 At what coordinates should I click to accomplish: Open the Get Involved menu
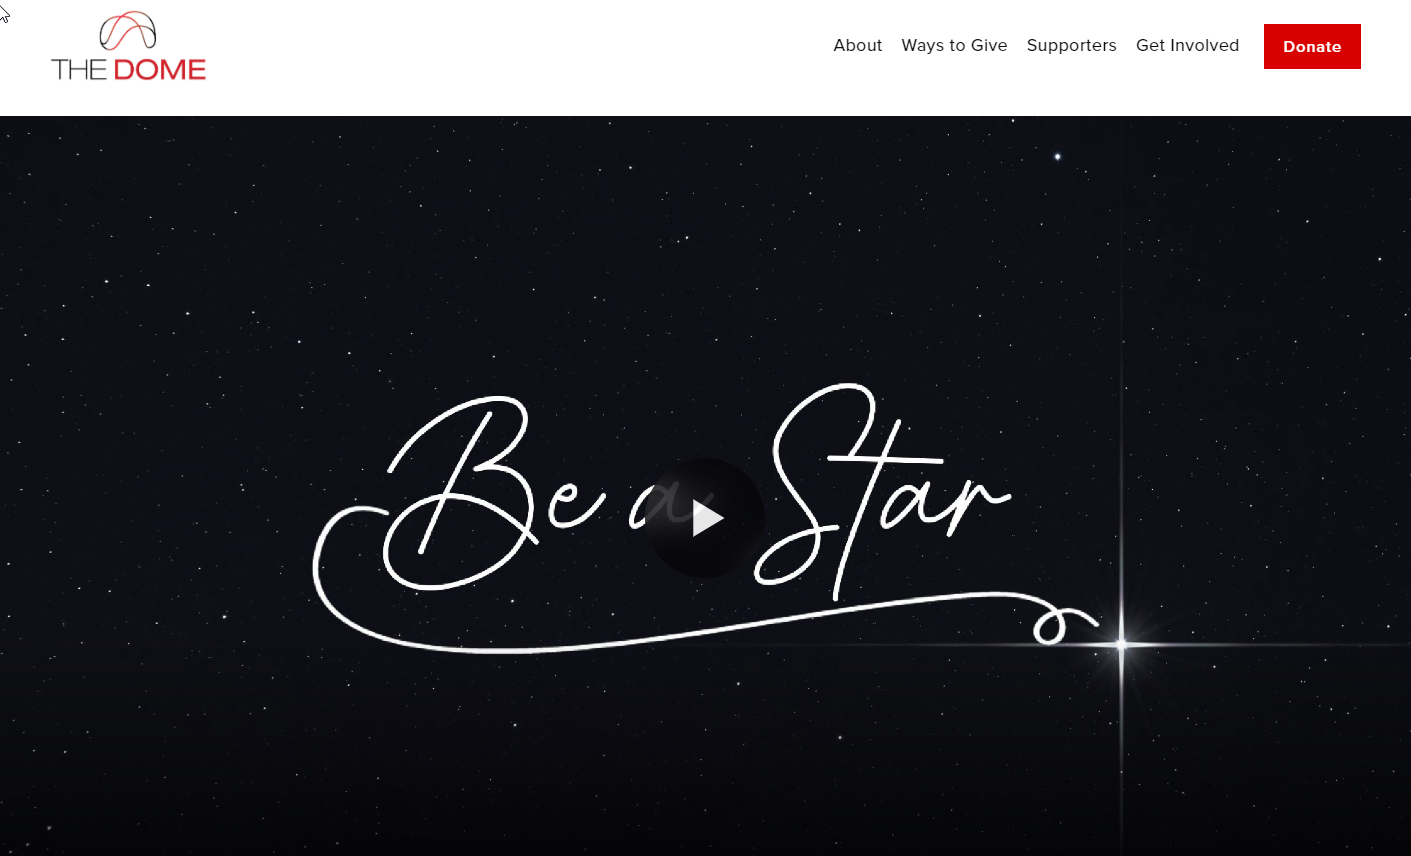click(1187, 45)
